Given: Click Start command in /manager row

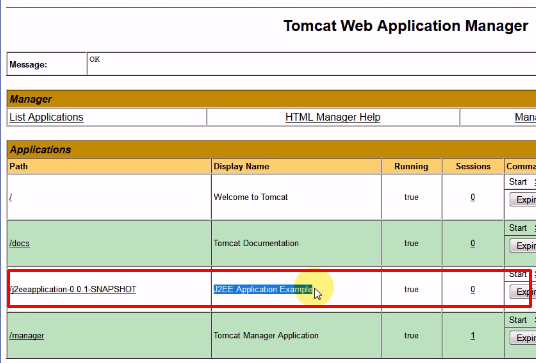Looking at the screenshot, I should tap(518, 320).
